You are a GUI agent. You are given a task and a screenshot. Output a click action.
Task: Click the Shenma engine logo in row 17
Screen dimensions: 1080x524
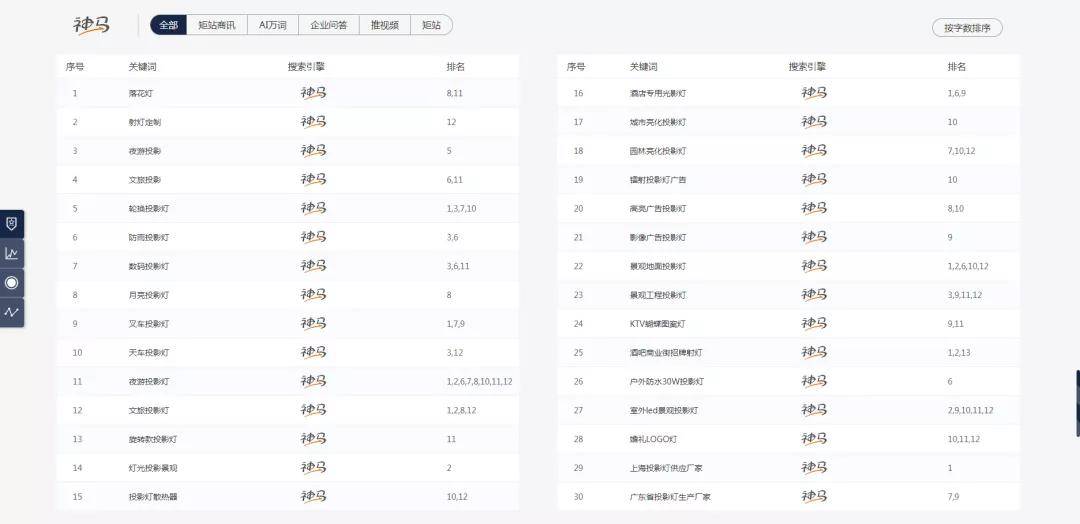tap(814, 122)
